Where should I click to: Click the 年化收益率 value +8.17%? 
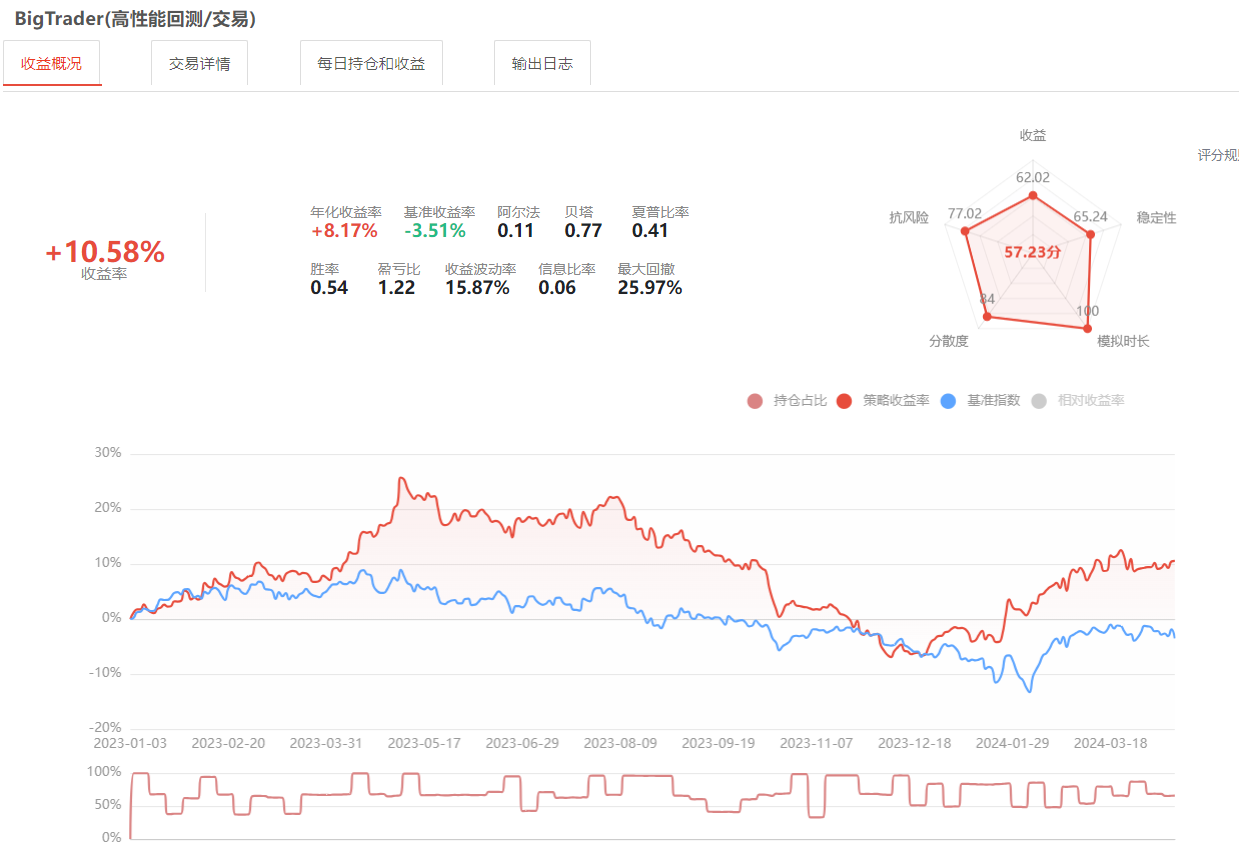click(344, 231)
